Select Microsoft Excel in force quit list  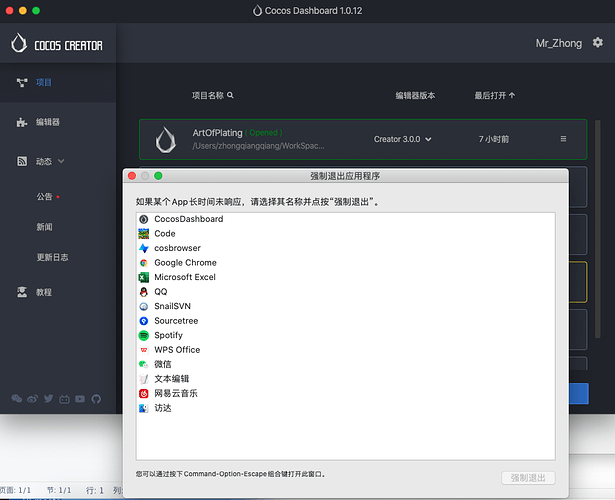346,277
